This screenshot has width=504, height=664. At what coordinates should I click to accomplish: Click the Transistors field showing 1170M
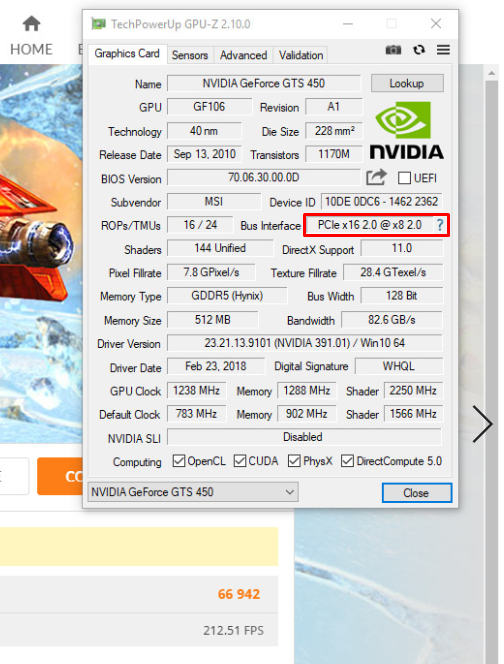[x=334, y=154]
